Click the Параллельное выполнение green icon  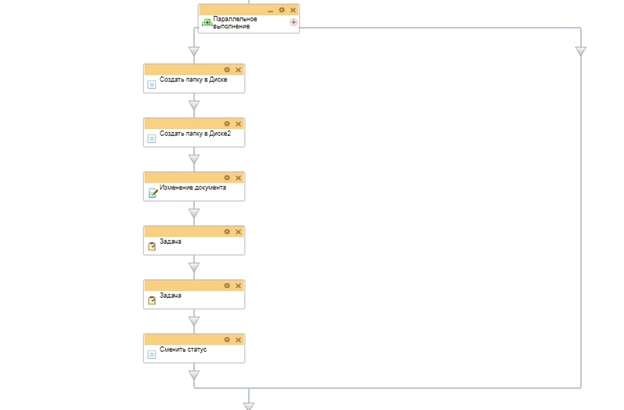pos(207,22)
